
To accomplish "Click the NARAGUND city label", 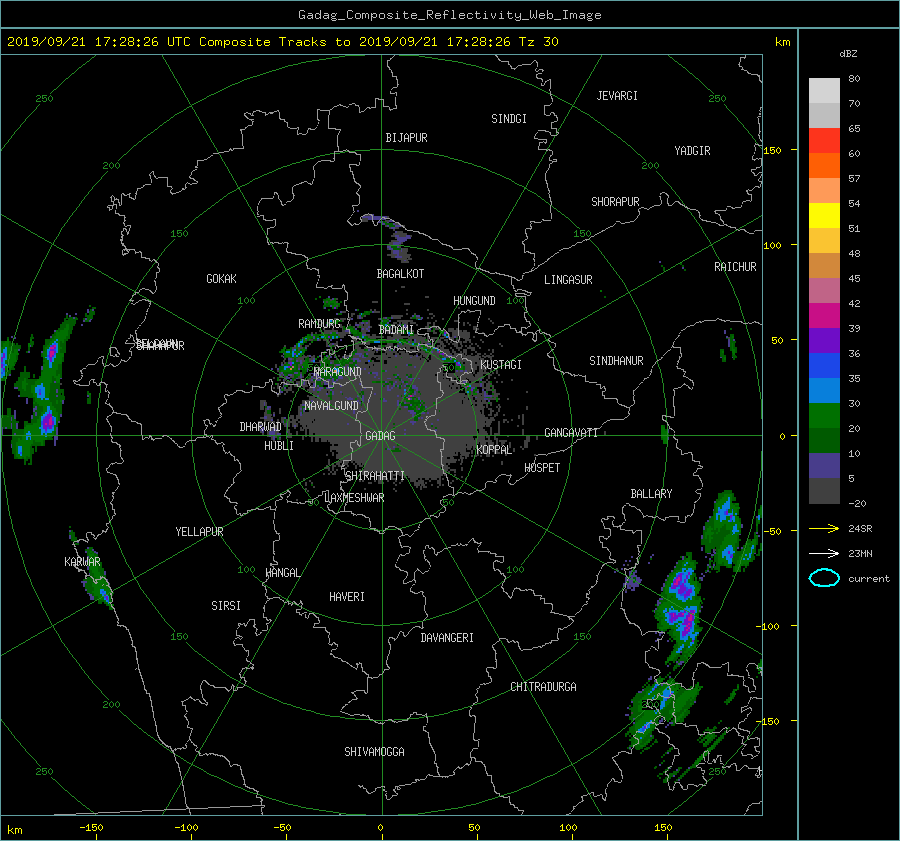I will [338, 372].
